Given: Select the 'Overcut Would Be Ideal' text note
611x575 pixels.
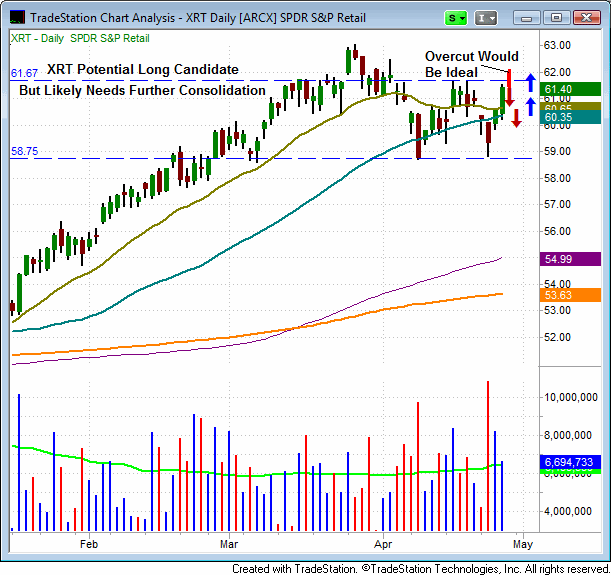Looking at the screenshot, I should pyautogui.click(x=471, y=64).
